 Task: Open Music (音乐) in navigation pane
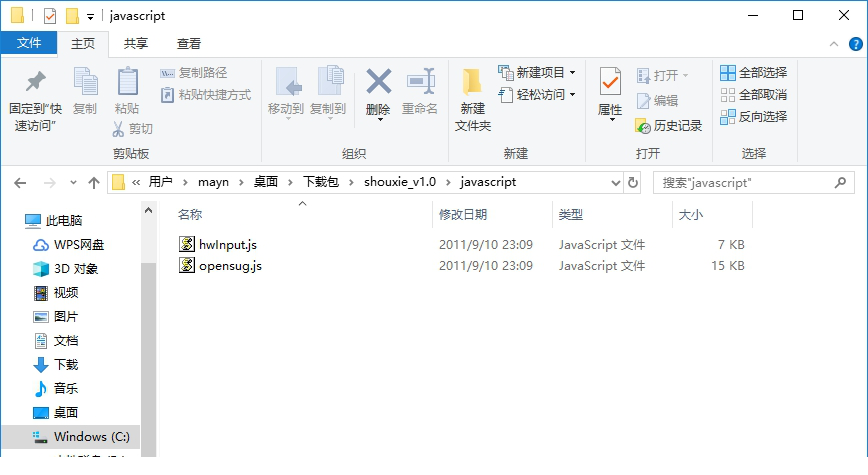point(56,389)
